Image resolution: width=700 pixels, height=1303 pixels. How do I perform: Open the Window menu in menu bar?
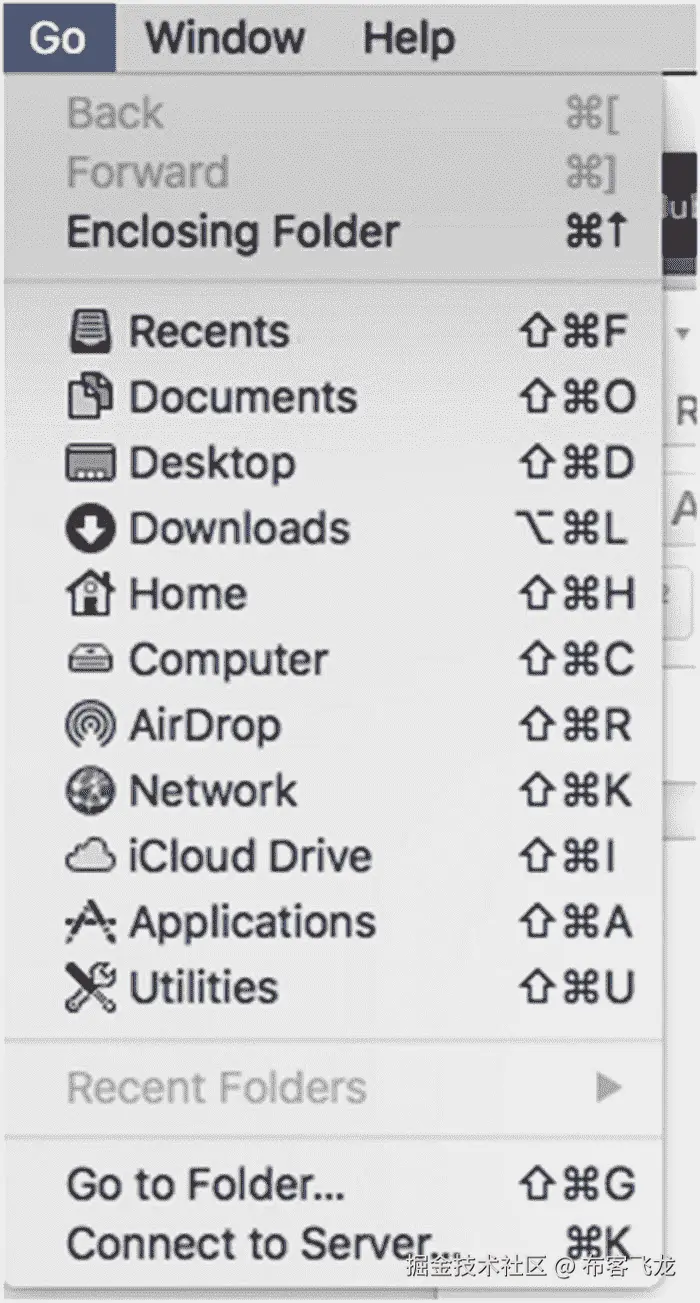pos(225,38)
